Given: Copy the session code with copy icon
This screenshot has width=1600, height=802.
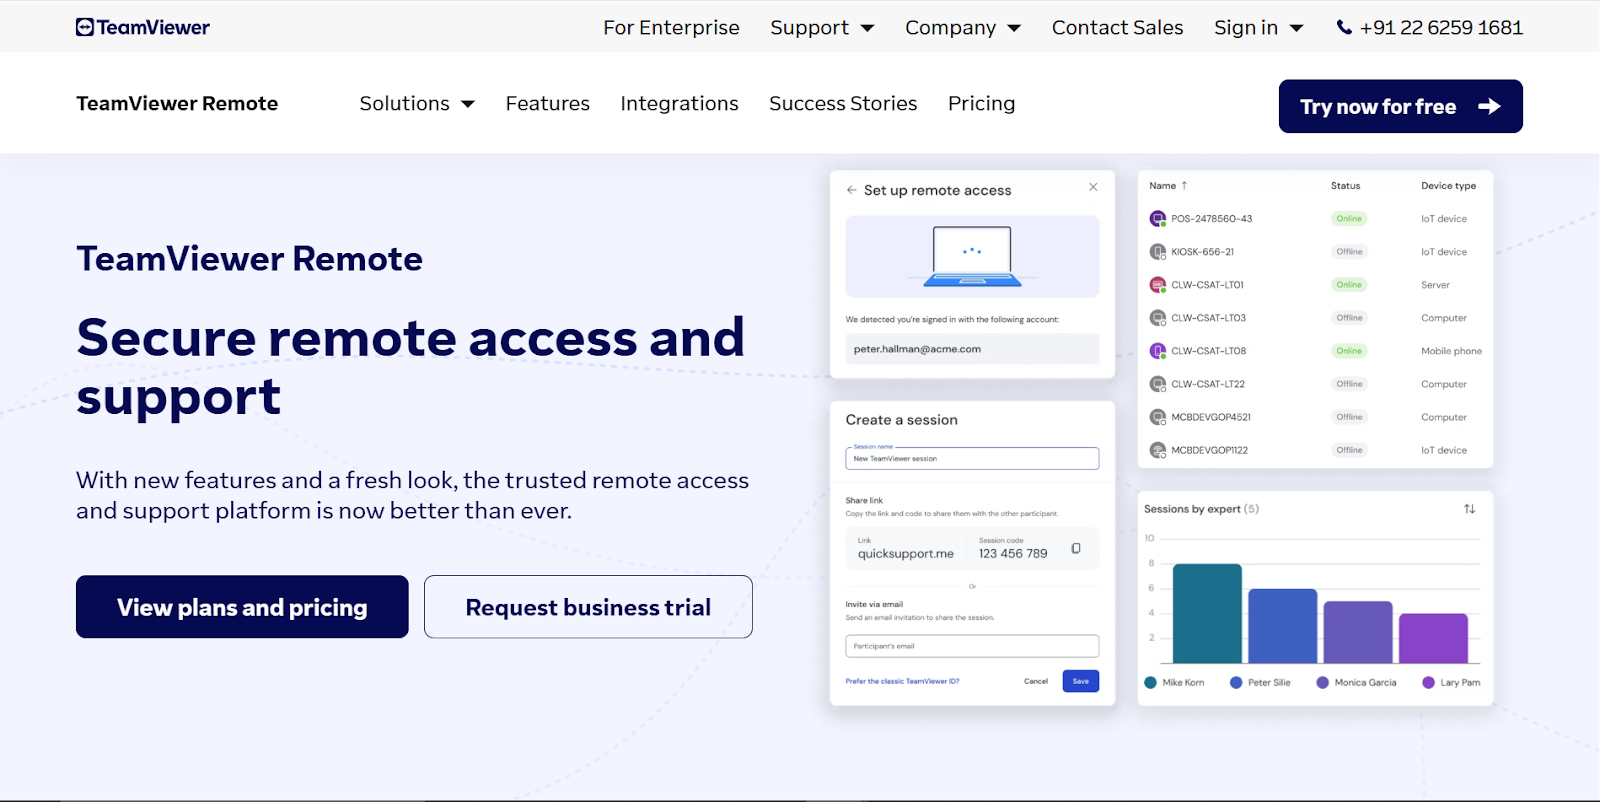Looking at the screenshot, I should pyautogui.click(x=1076, y=548).
